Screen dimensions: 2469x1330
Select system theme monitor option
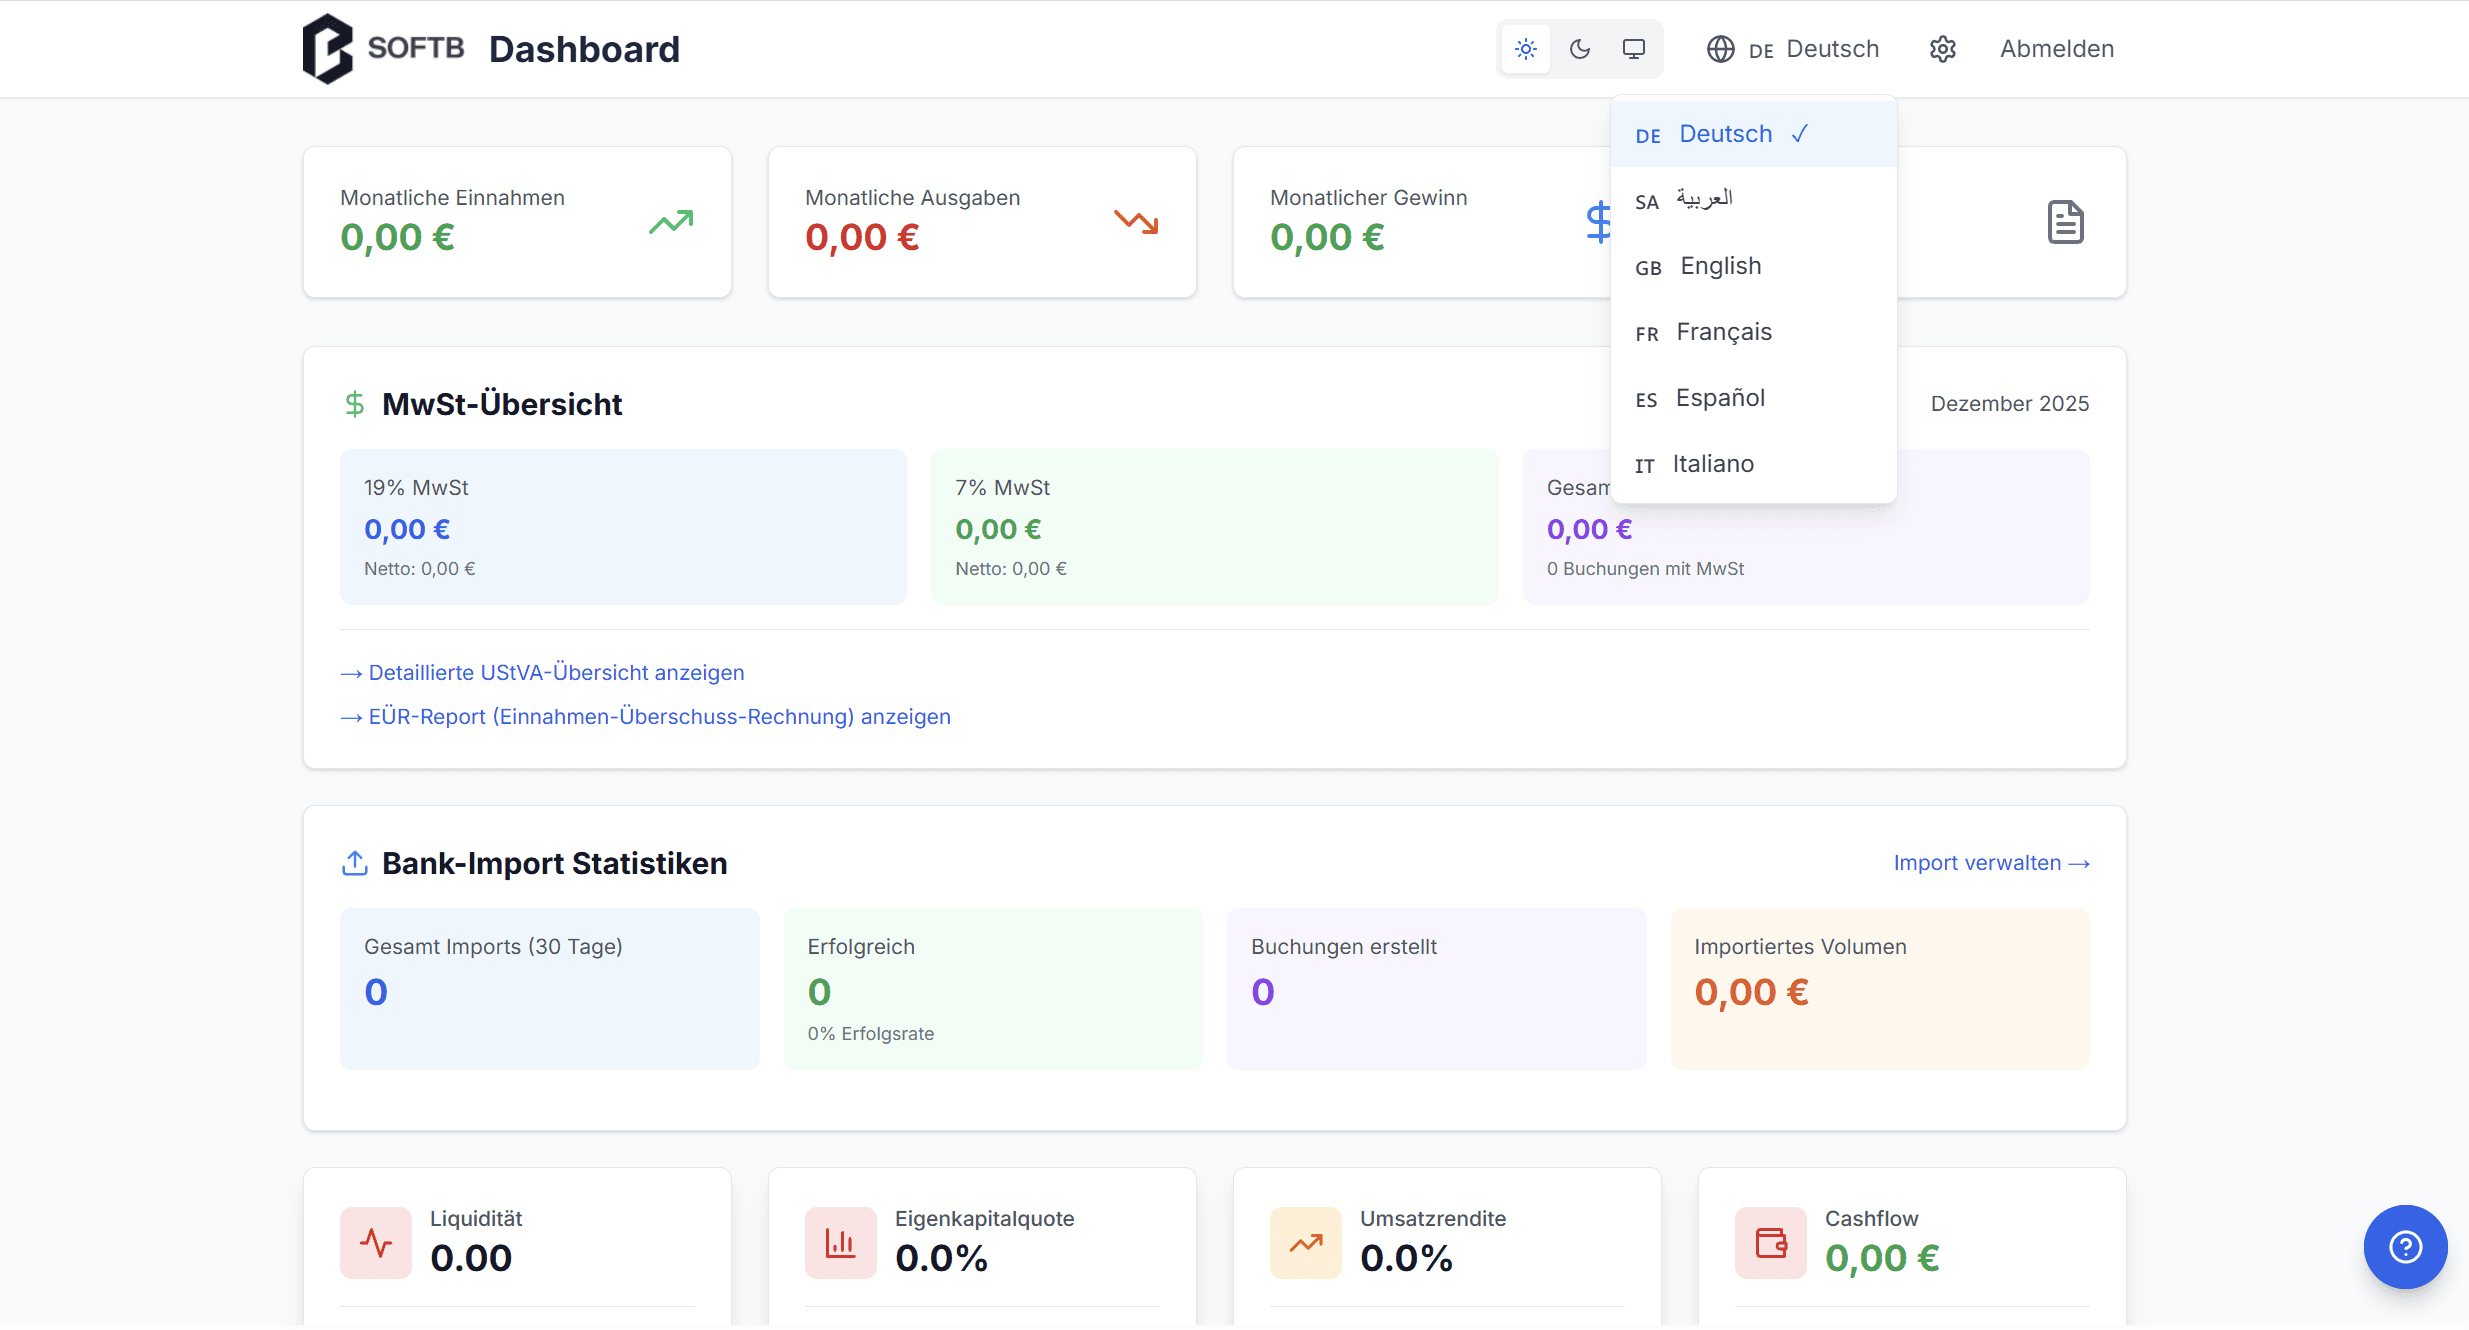click(x=1634, y=49)
